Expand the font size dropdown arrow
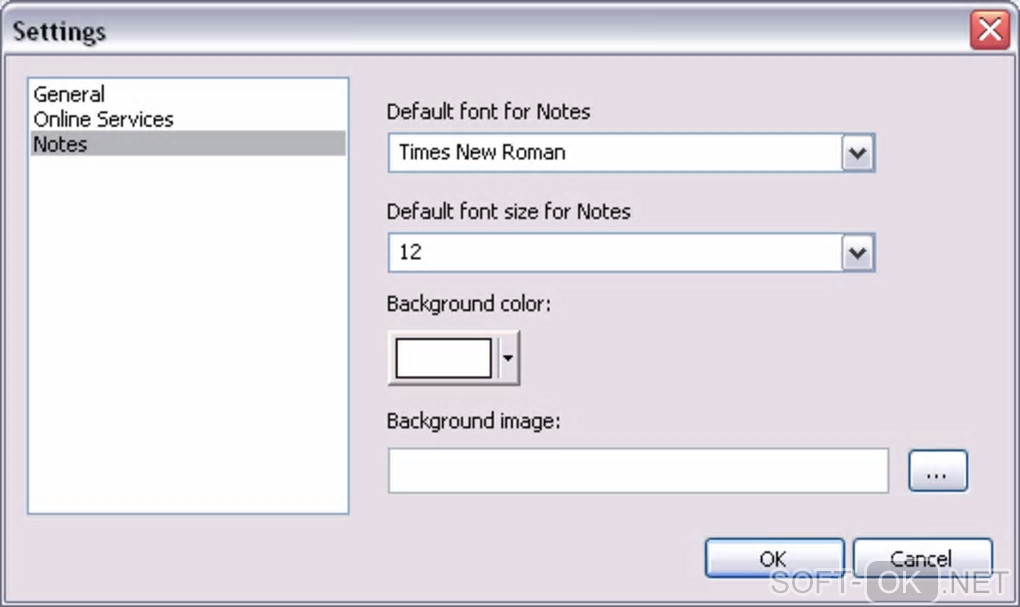This screenshot has width=1020, height=607. point(857,253)
